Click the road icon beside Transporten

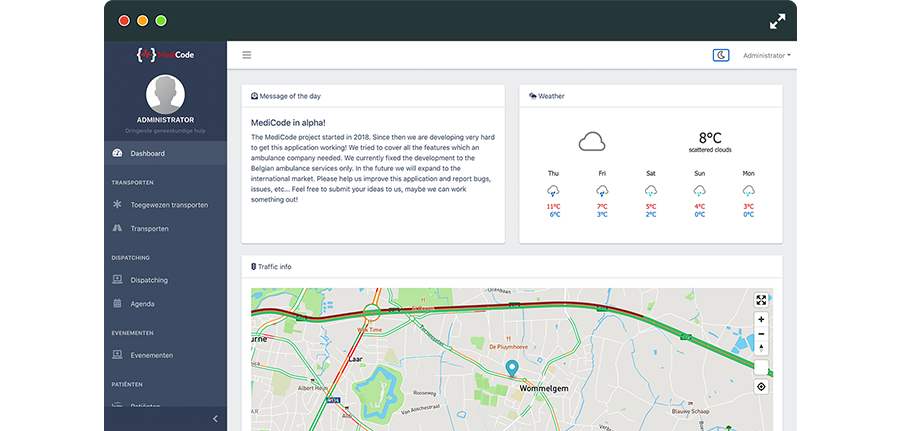point(117,228)
